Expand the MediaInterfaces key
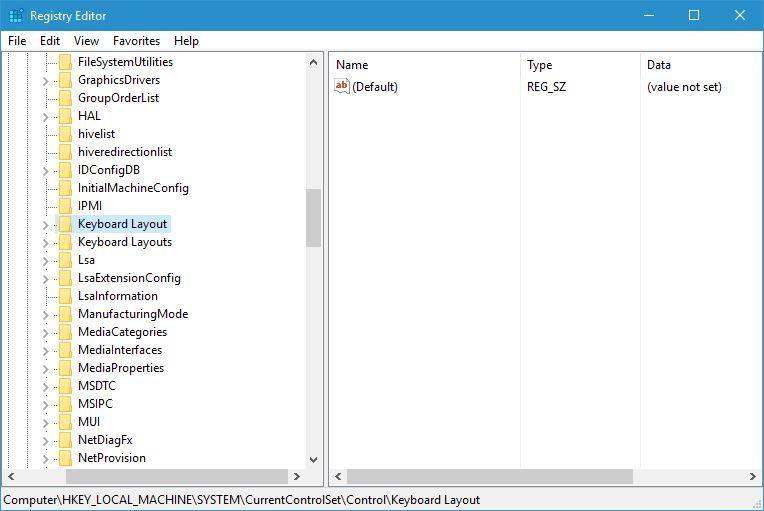This screenshot has width=764, height=511. 45,351
